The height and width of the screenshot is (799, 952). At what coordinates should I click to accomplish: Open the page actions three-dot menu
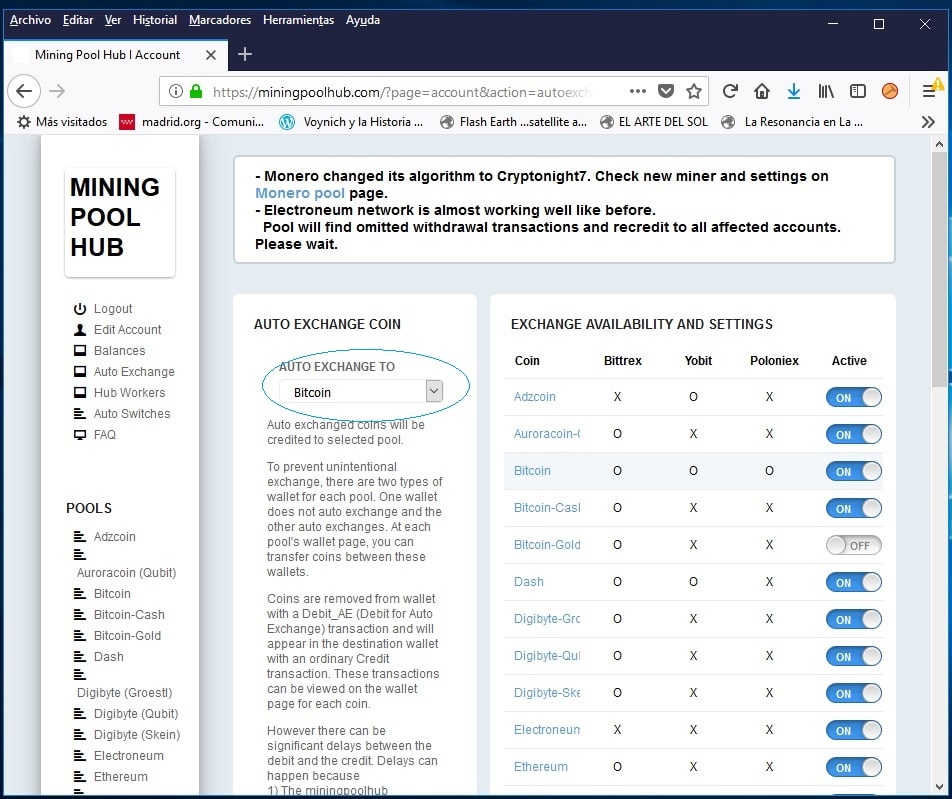(637, 91)
